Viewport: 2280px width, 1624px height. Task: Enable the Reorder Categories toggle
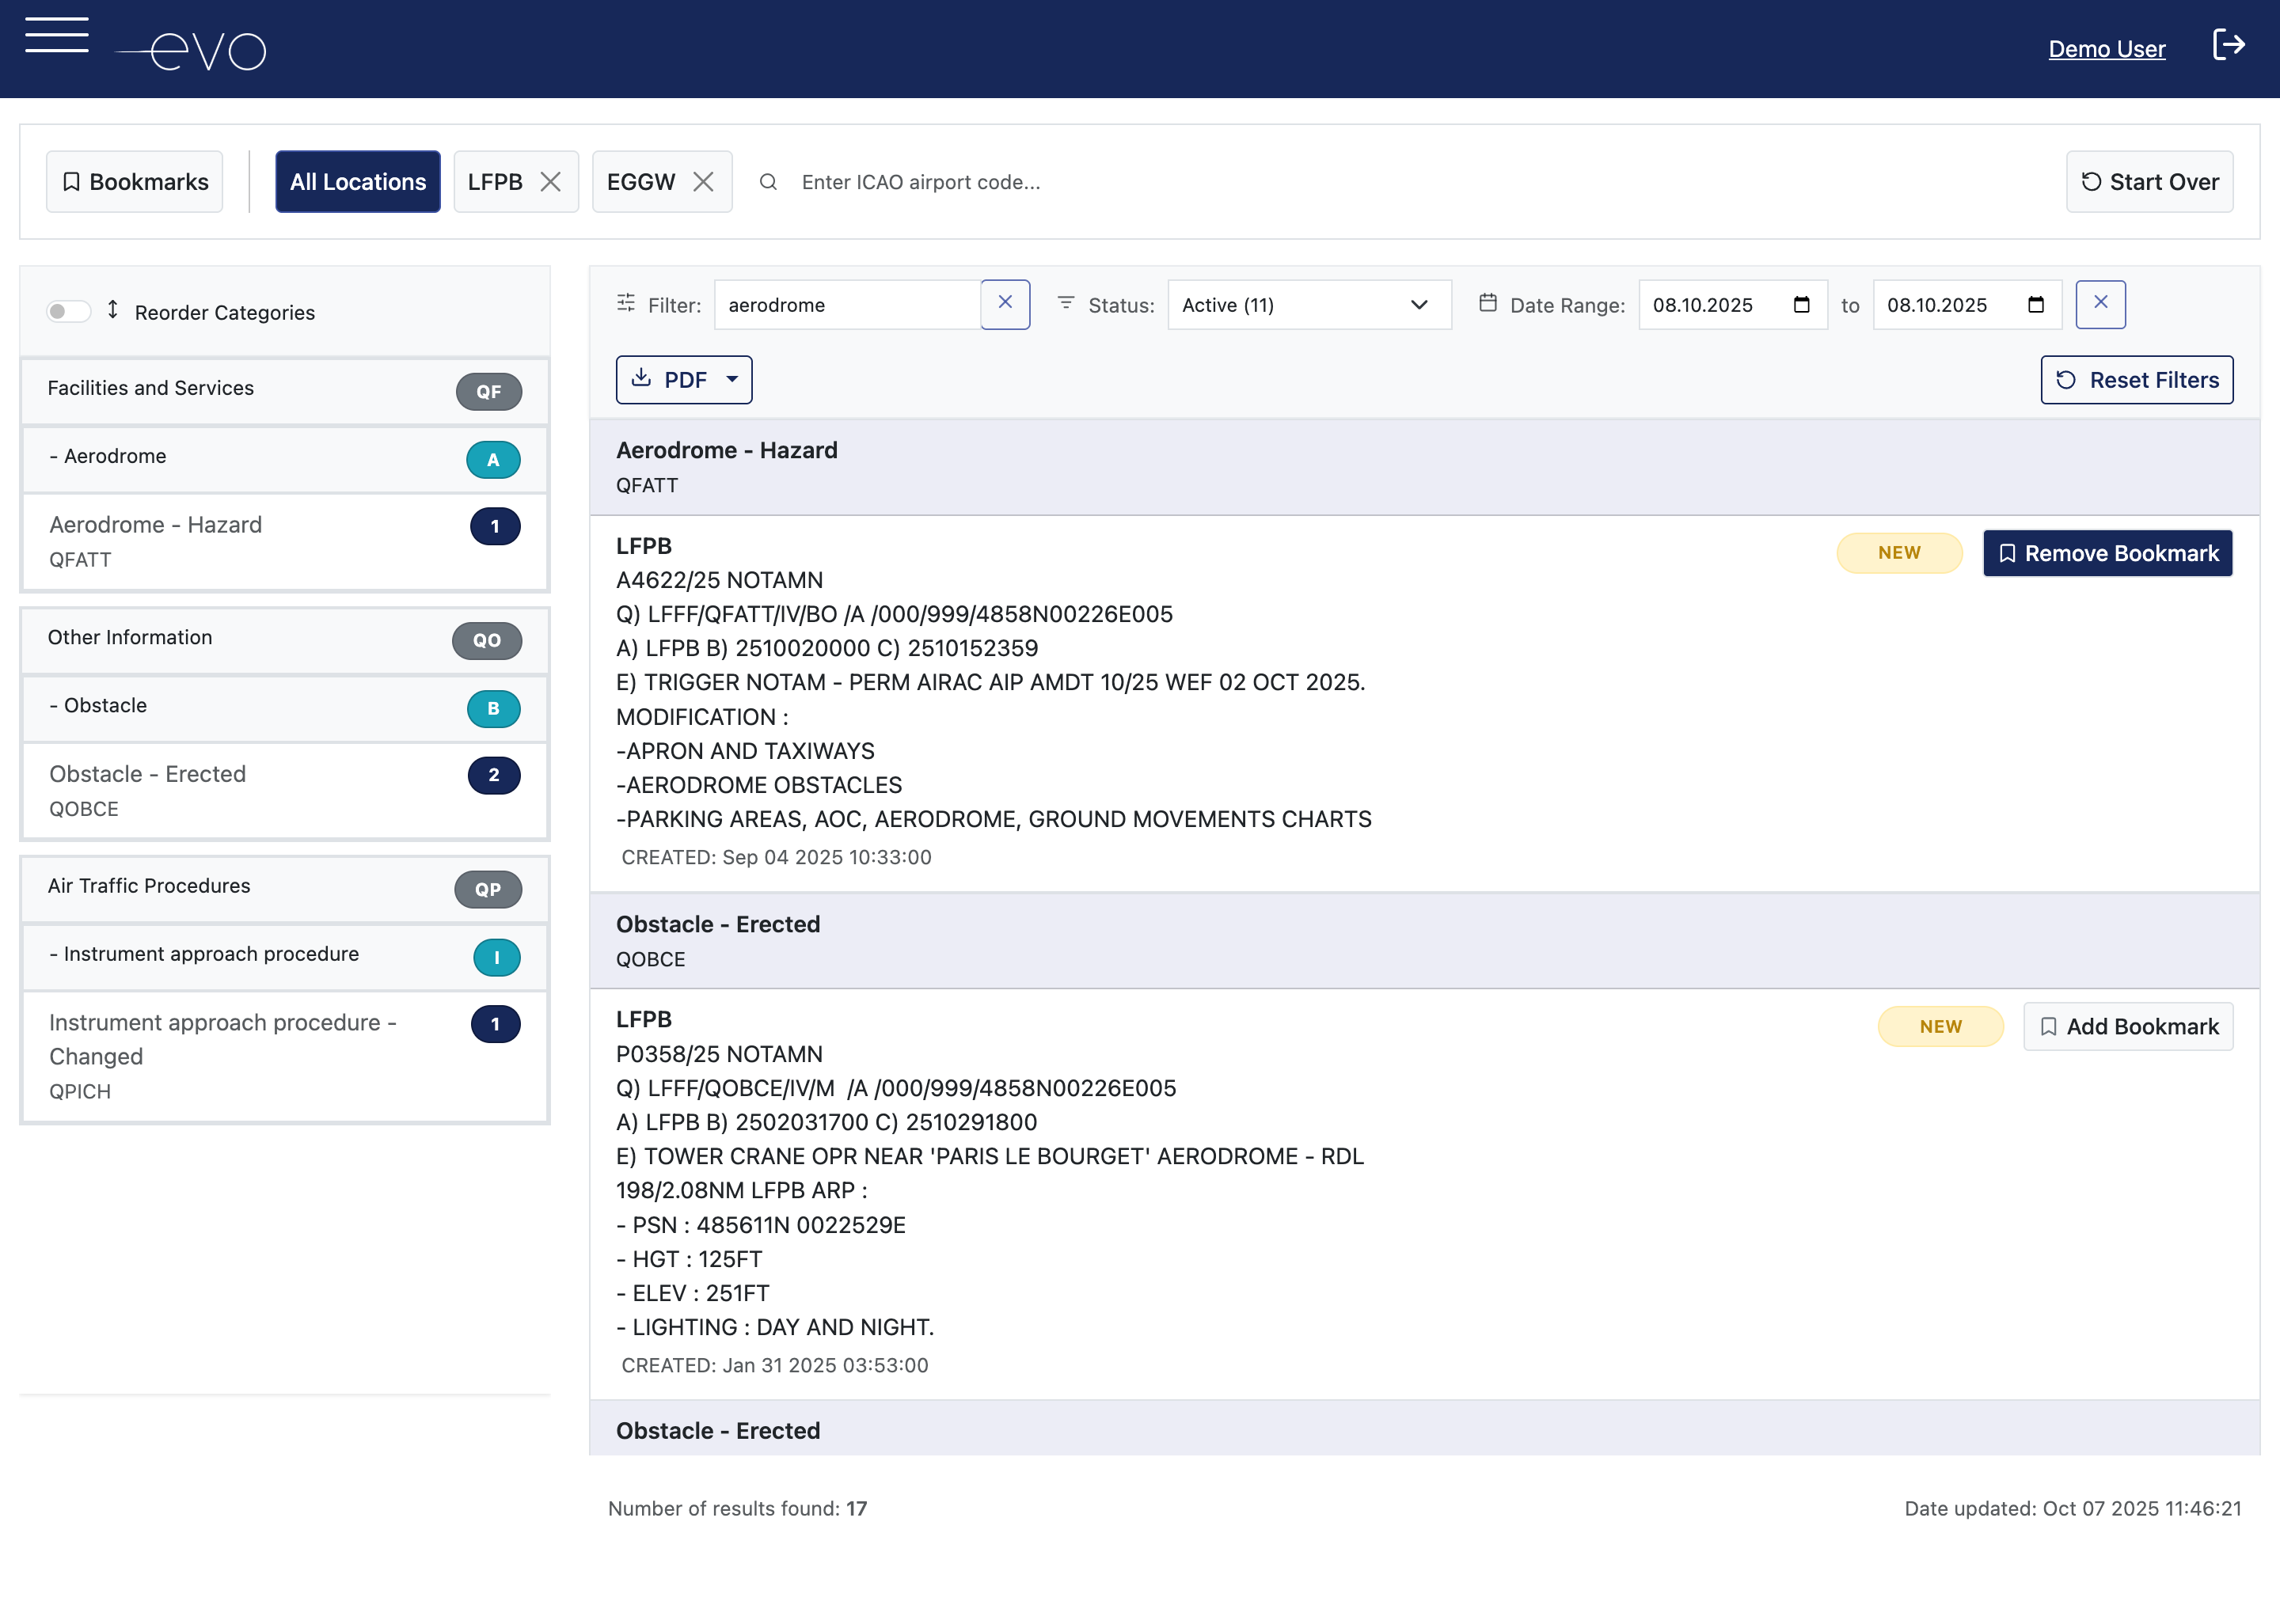pos(69,311)
